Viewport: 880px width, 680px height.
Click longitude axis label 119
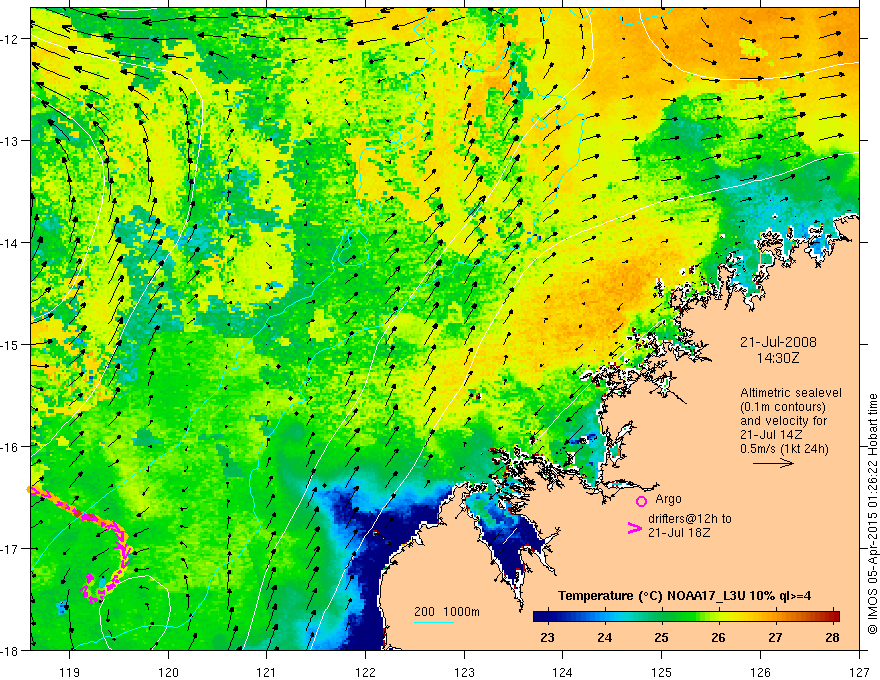coord(70,672)
